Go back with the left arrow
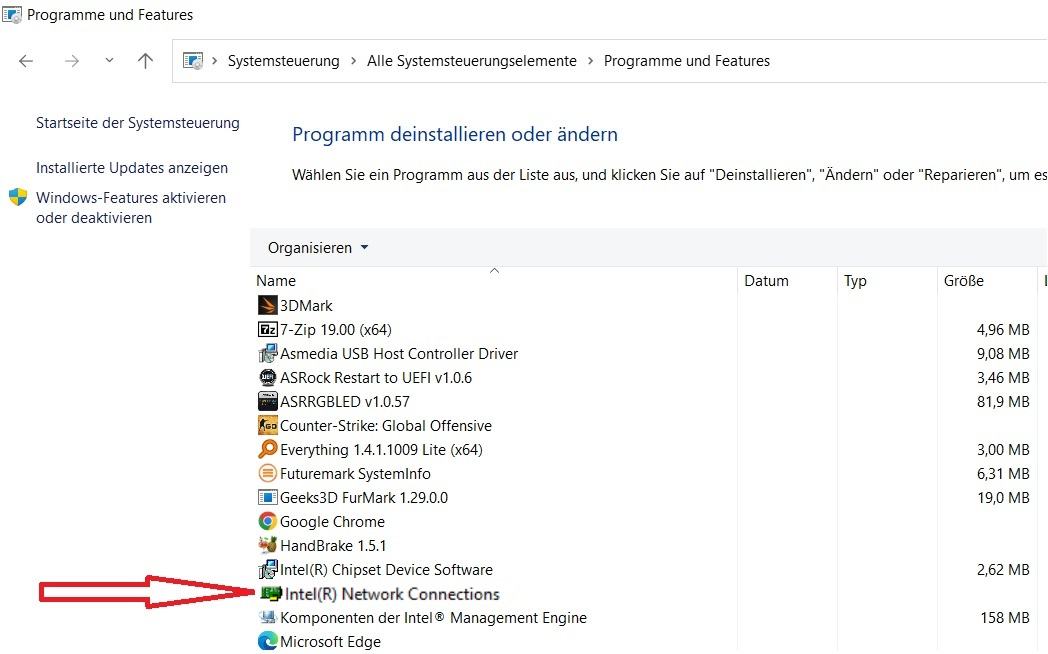Image resolution: width=1048 pixels, height=654 pixels. [x=26, y=61]
